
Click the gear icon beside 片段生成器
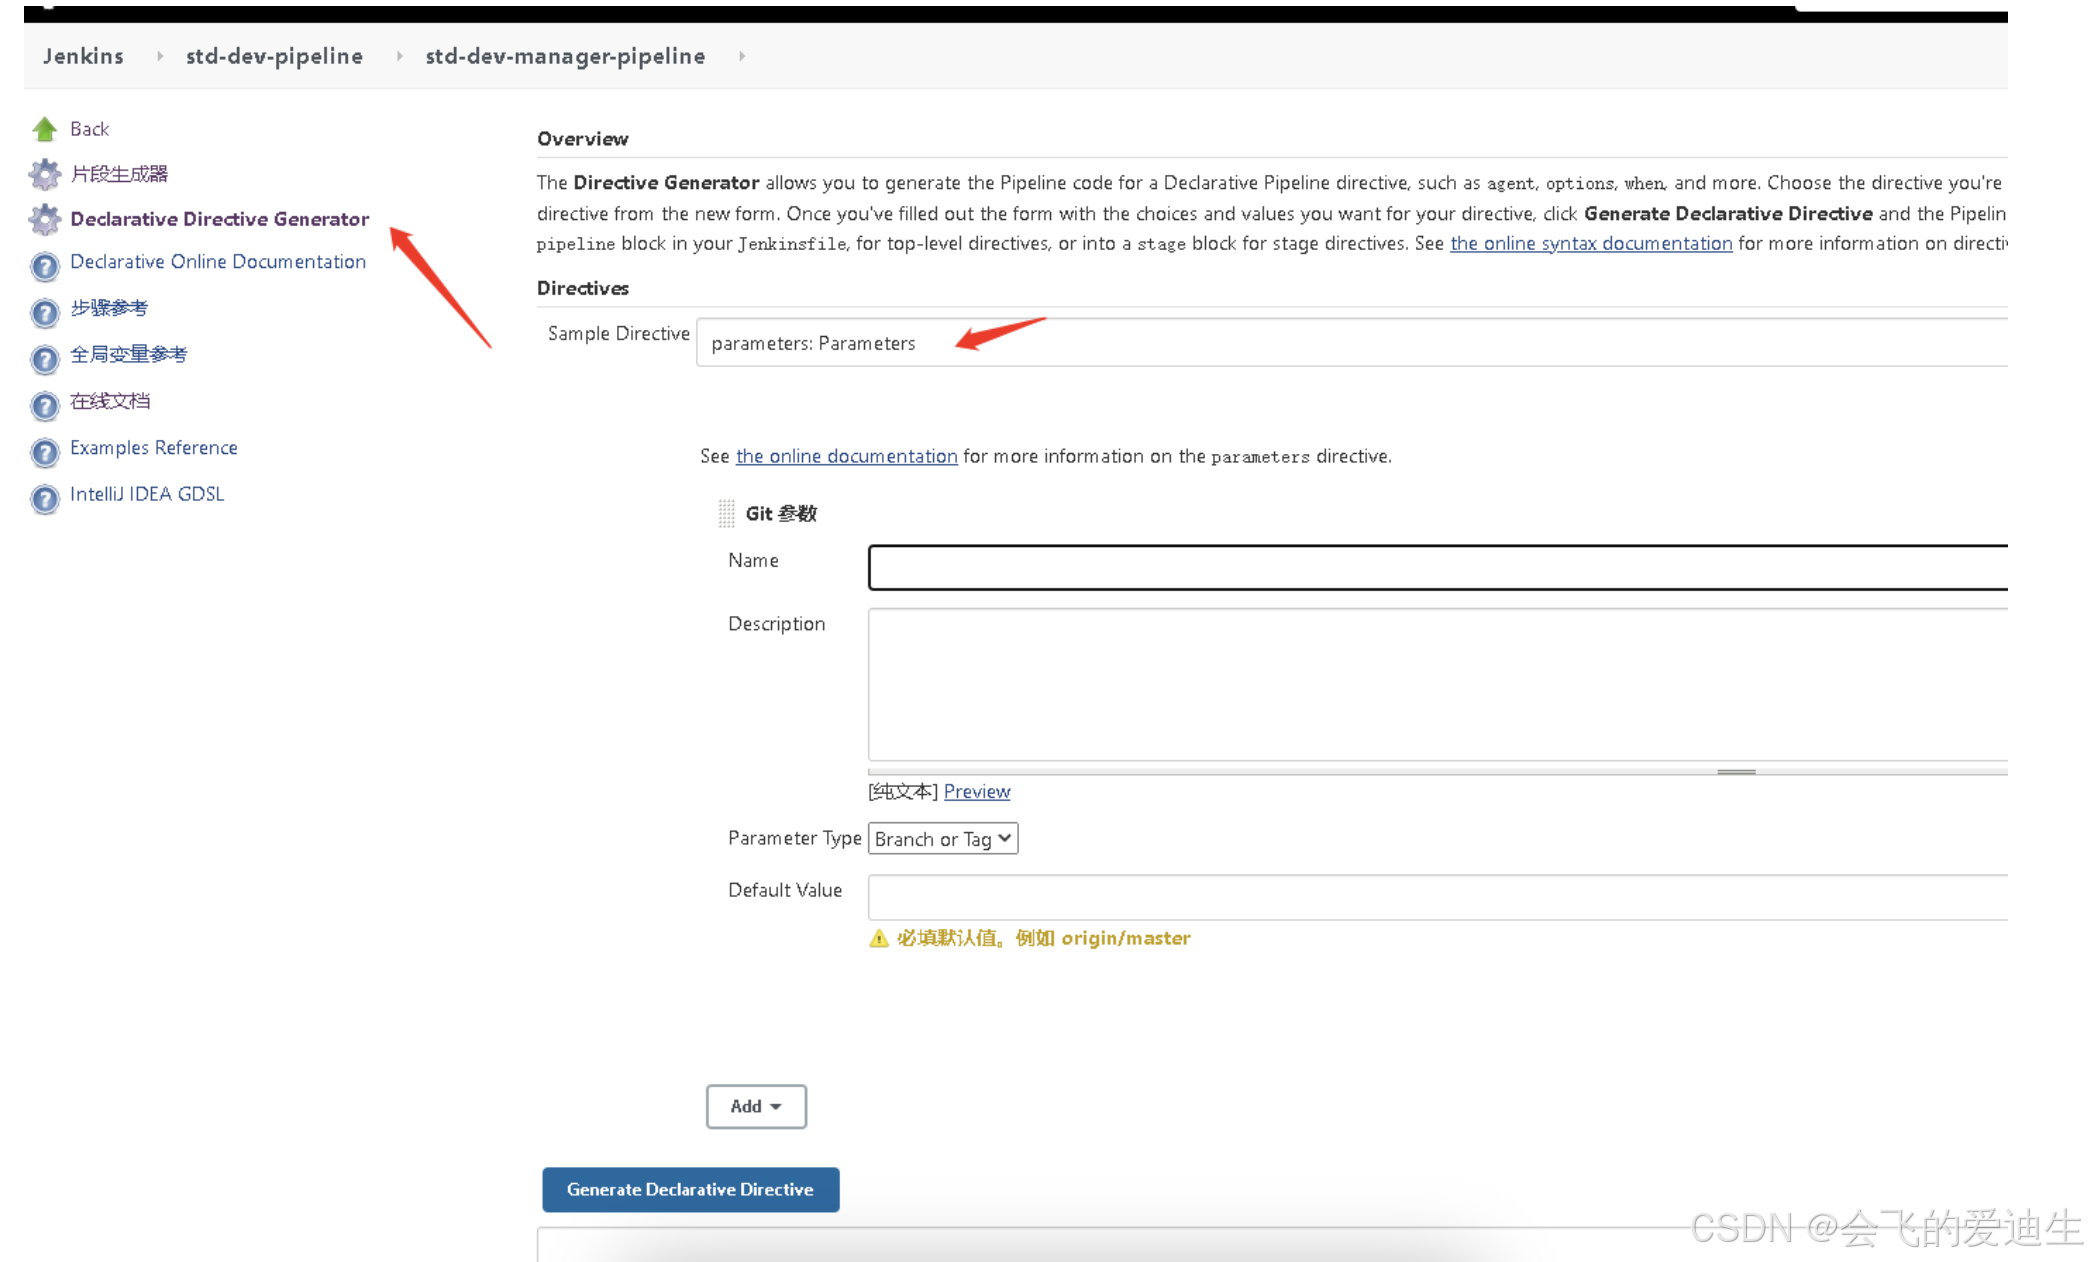coord(45,174)
